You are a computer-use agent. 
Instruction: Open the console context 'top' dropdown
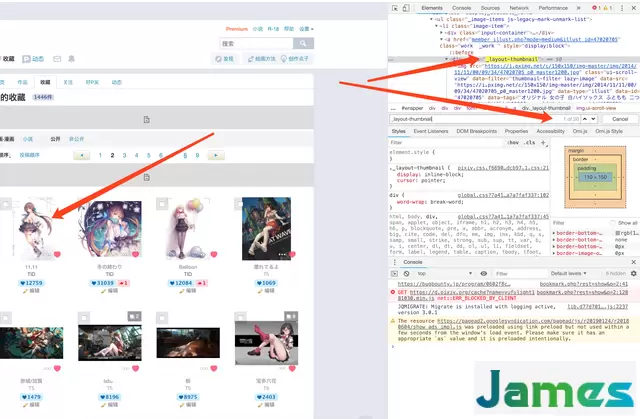tap(445, 273)
